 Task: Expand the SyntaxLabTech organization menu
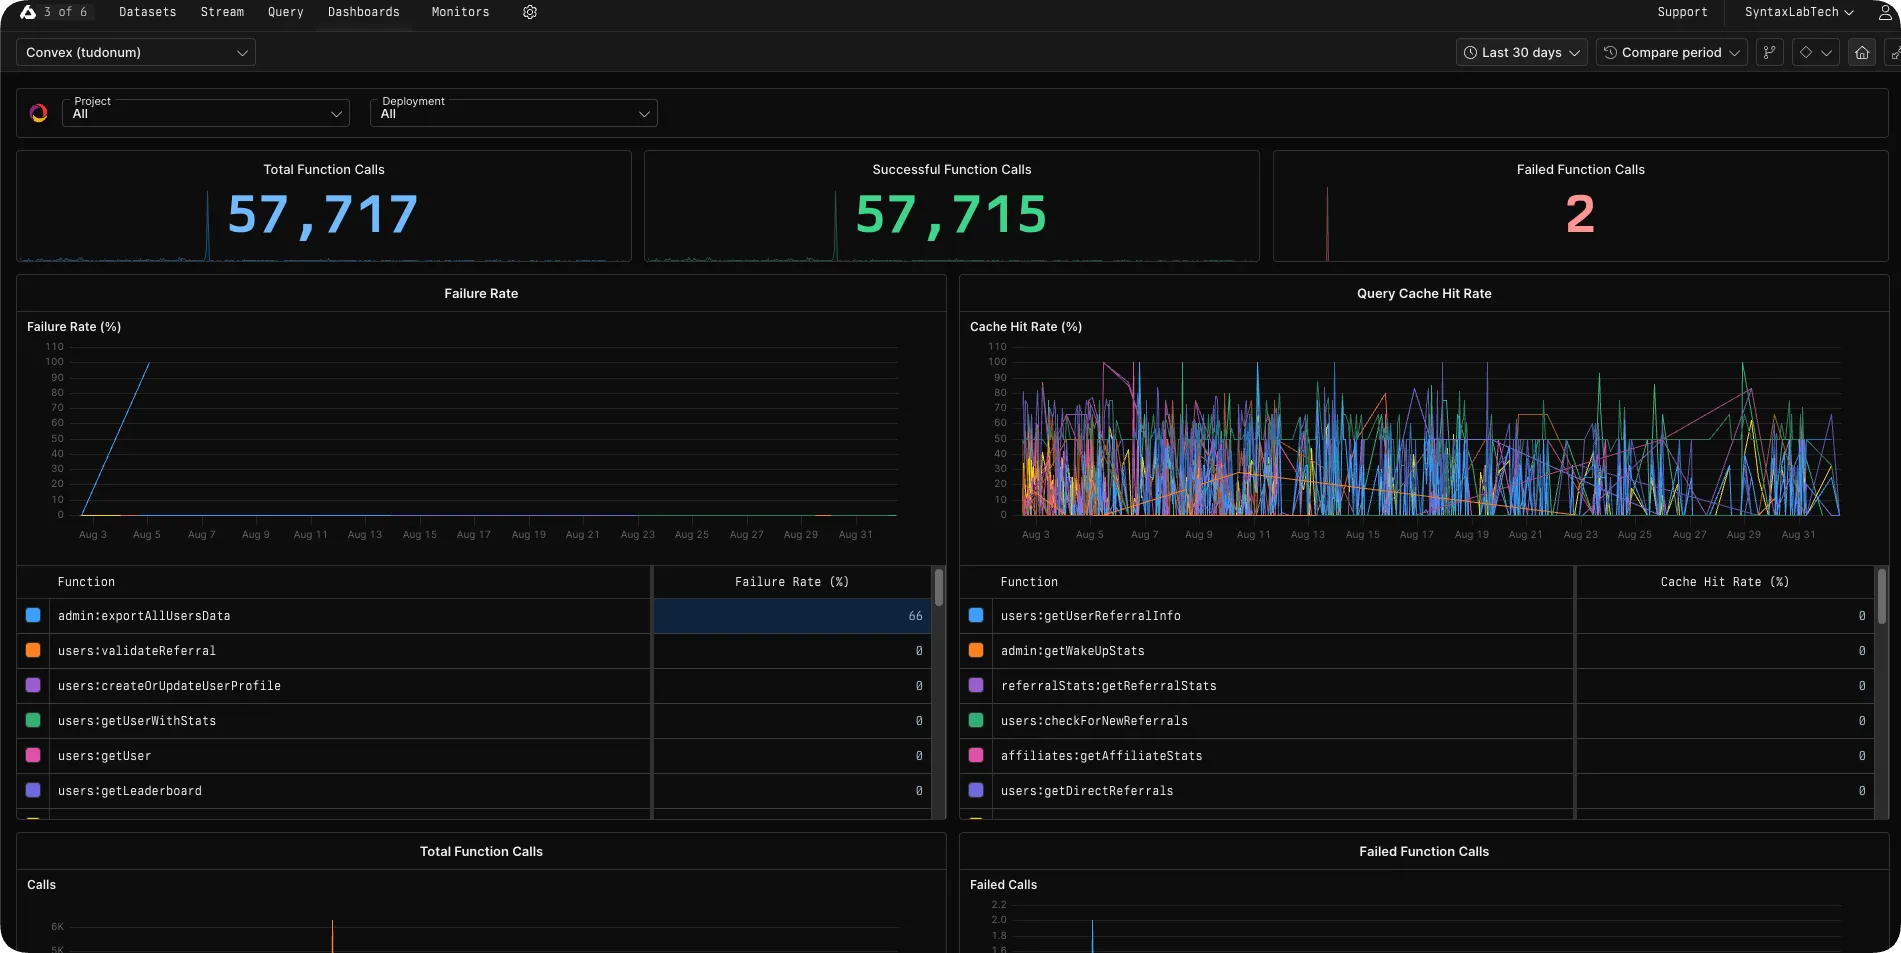click(x=1799, y=12)
